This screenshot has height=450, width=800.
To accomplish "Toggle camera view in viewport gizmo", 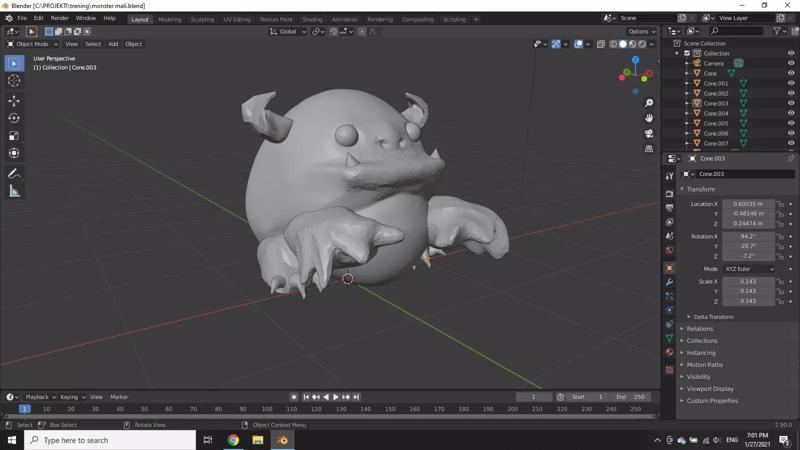I will pyautogui.click(x=649, y=133).
